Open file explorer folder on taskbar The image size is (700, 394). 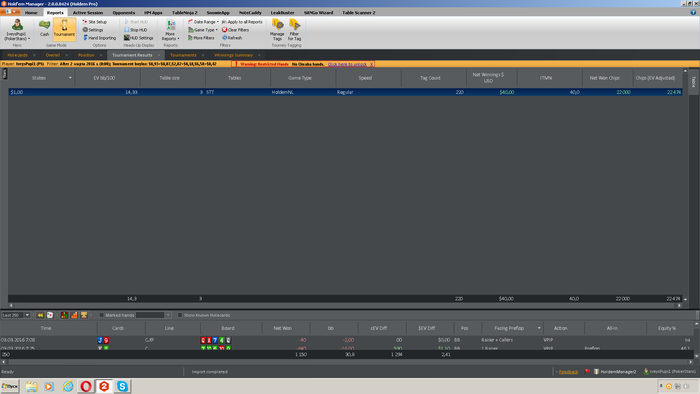pos(31,386)
